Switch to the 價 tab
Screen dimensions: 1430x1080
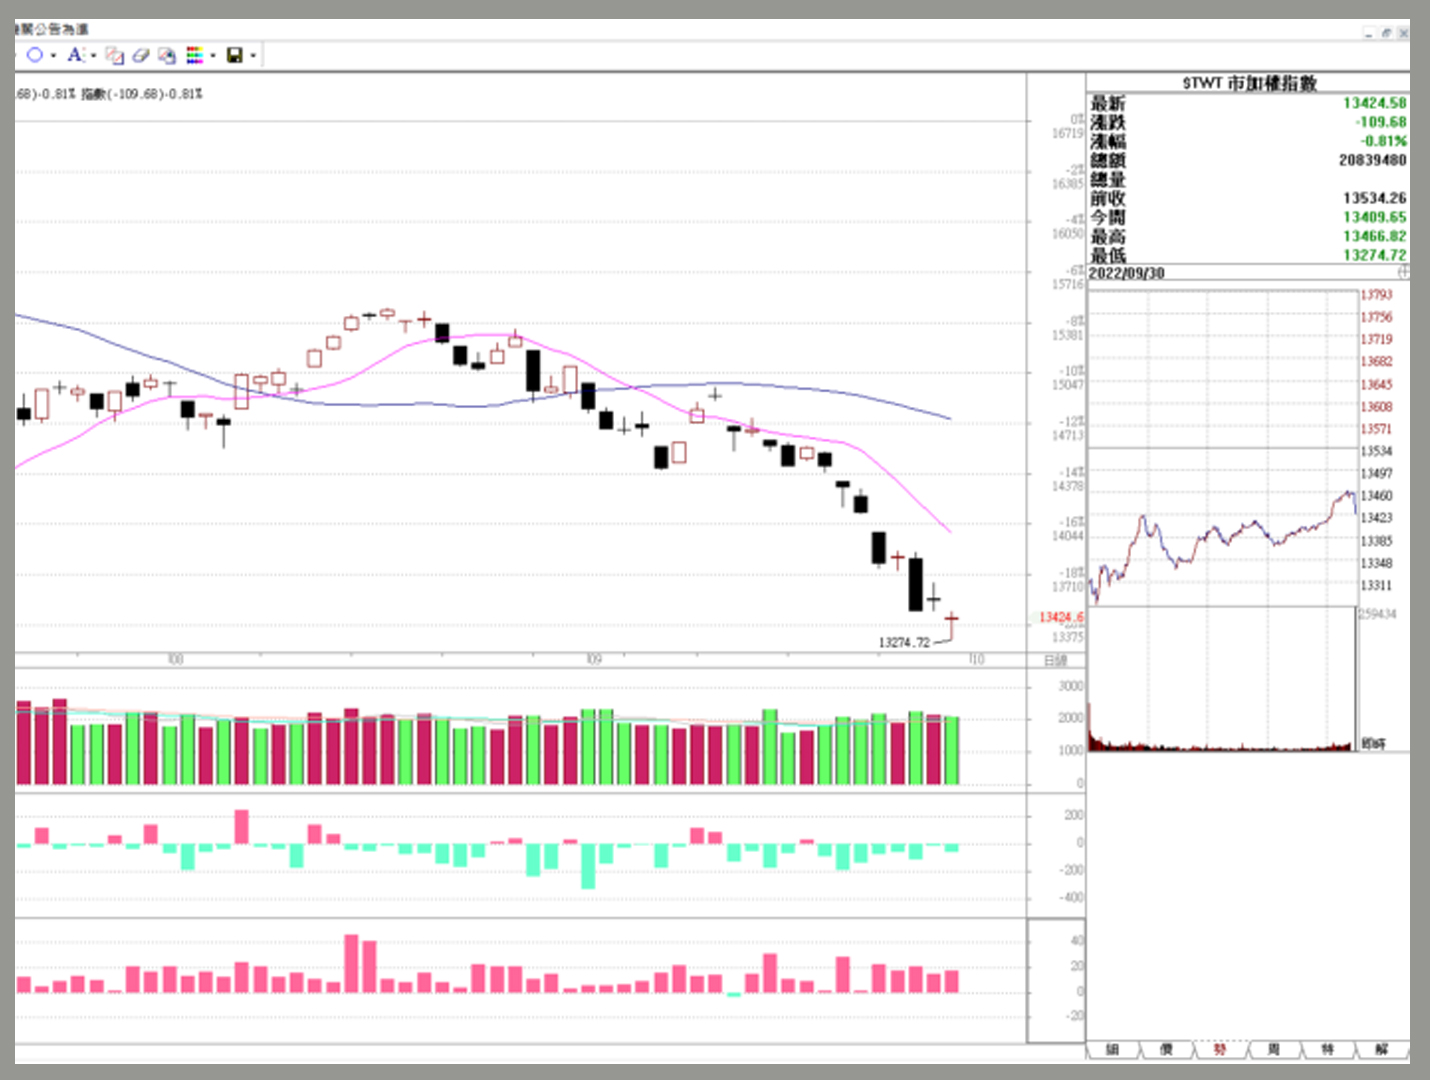pyautogui.click(x=1166, y=1049)
